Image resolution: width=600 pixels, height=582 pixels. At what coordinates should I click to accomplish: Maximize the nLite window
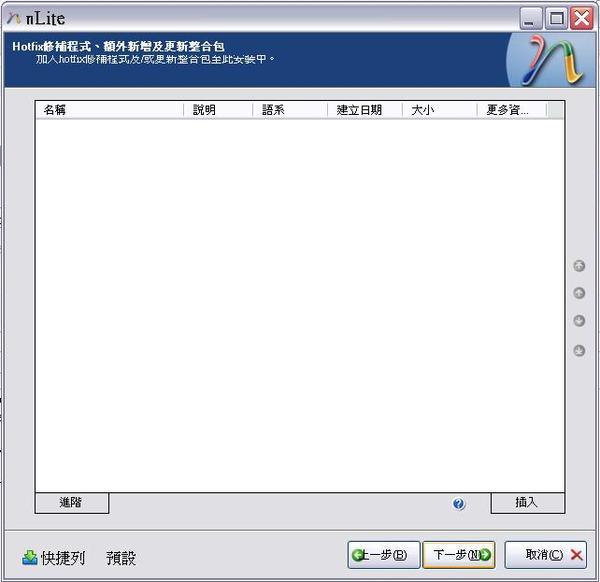coord(556,18)
